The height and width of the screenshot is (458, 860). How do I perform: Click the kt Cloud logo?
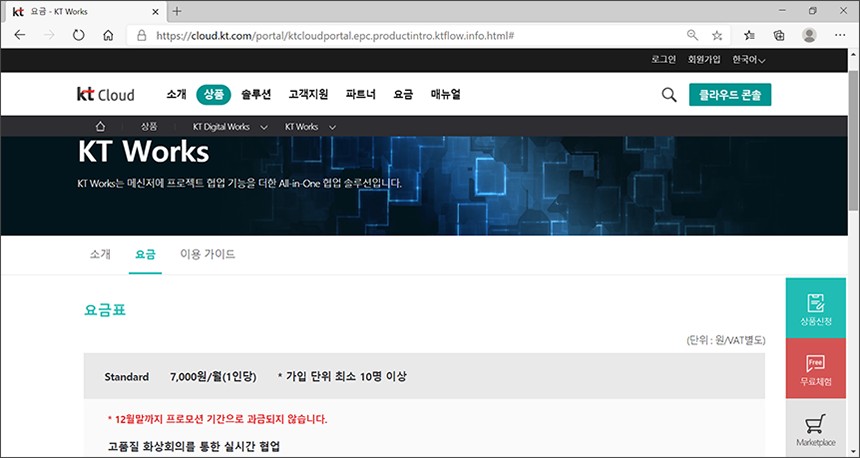[x=105, y=94]
